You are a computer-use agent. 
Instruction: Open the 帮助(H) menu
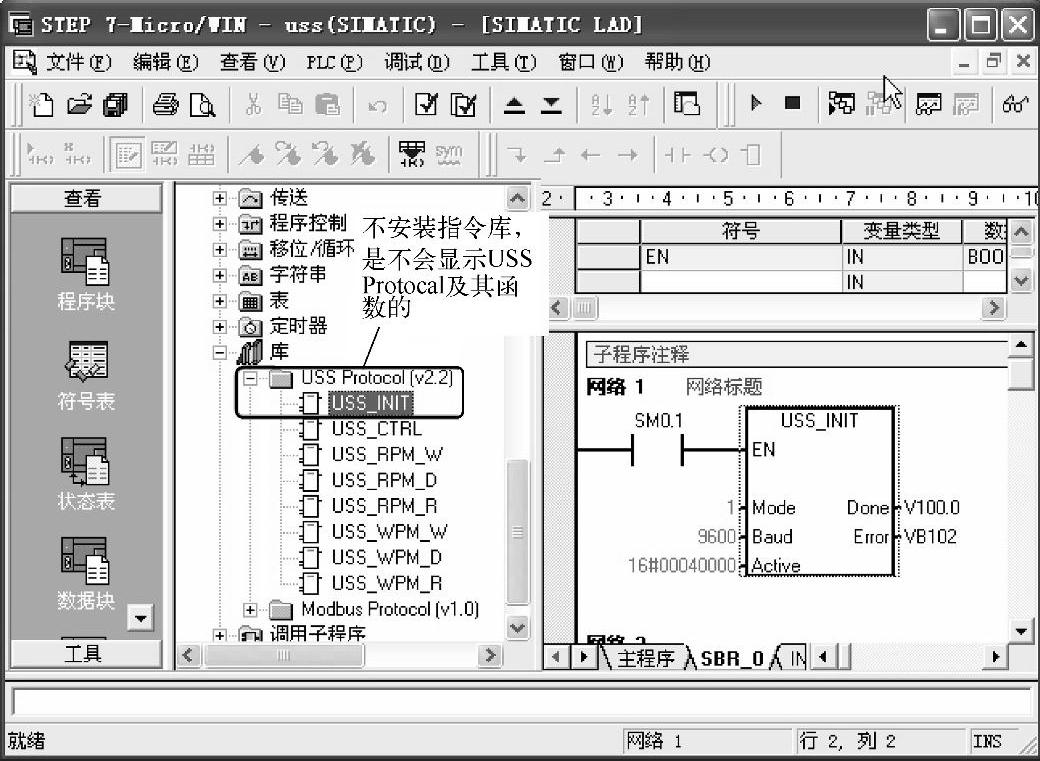coord(677,62)
